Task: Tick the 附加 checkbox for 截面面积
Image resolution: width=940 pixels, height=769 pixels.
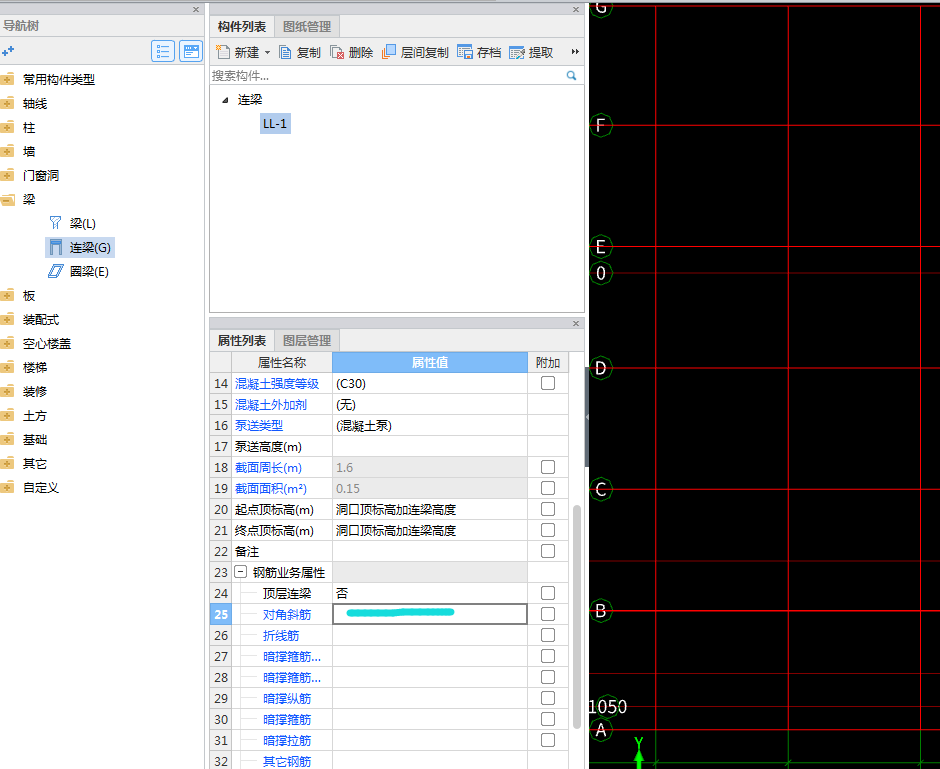Action: click(x=548, y=488)
